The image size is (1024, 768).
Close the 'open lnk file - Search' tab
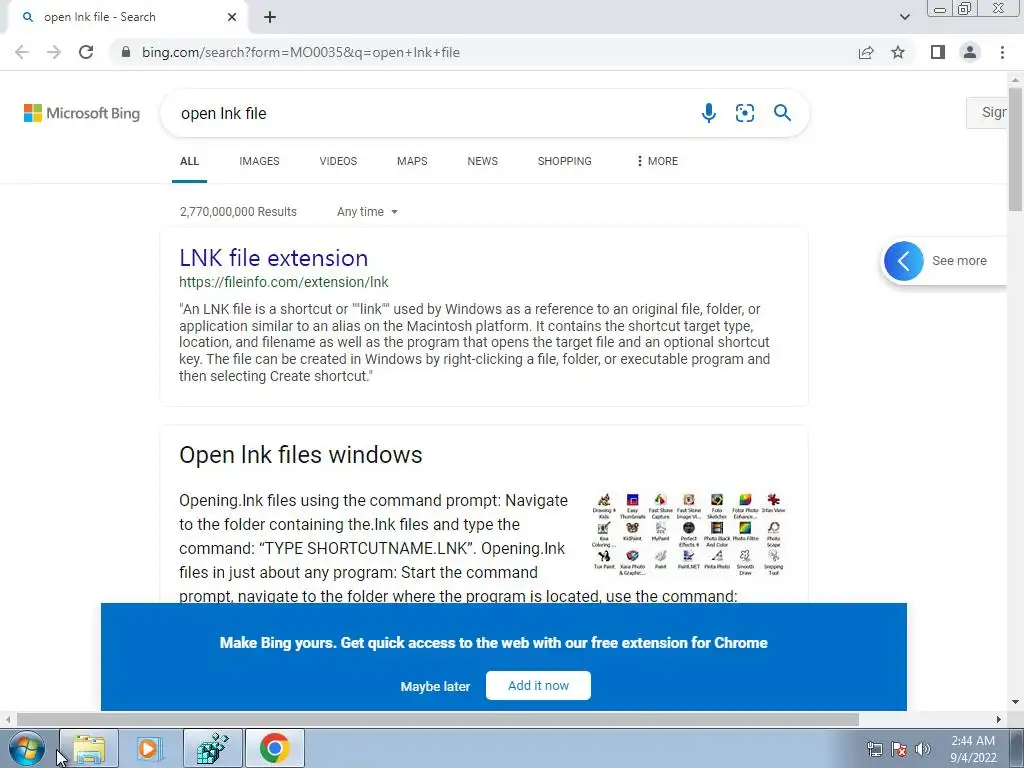click(x=232, y=18)
